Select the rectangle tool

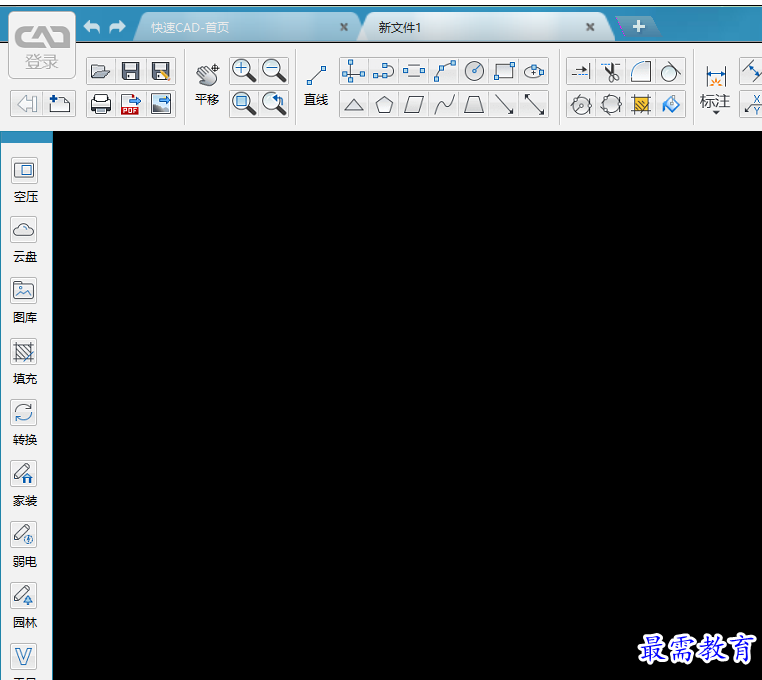tap(504, 71)
